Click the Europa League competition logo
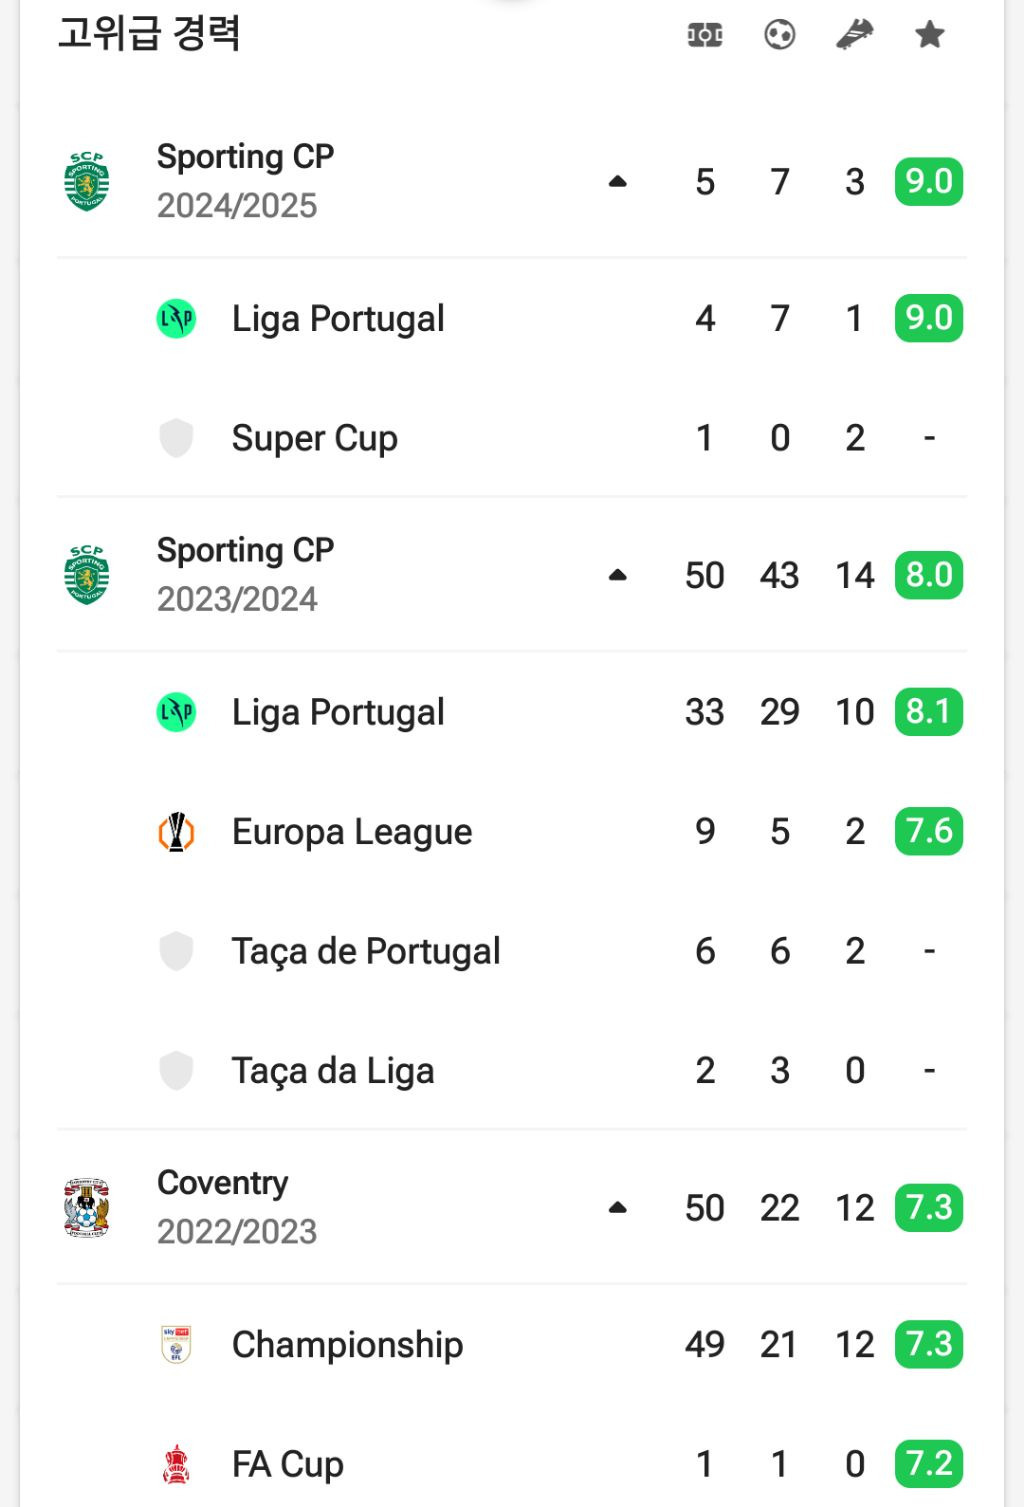This screenshot has width=1024, height=1507. pyautogui.click(x=177, y=832)
